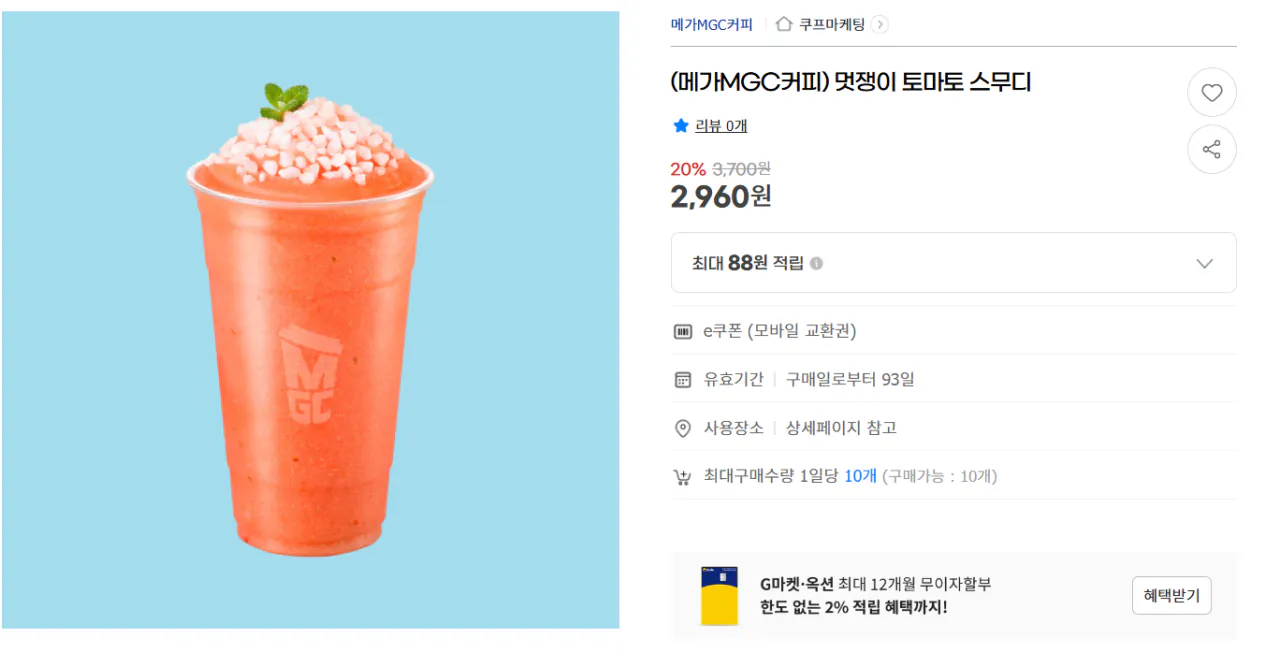Go to 쿠프마케팅 seller shop
Viewport: 1280px width, 653px height.
[x=831, y=24]
